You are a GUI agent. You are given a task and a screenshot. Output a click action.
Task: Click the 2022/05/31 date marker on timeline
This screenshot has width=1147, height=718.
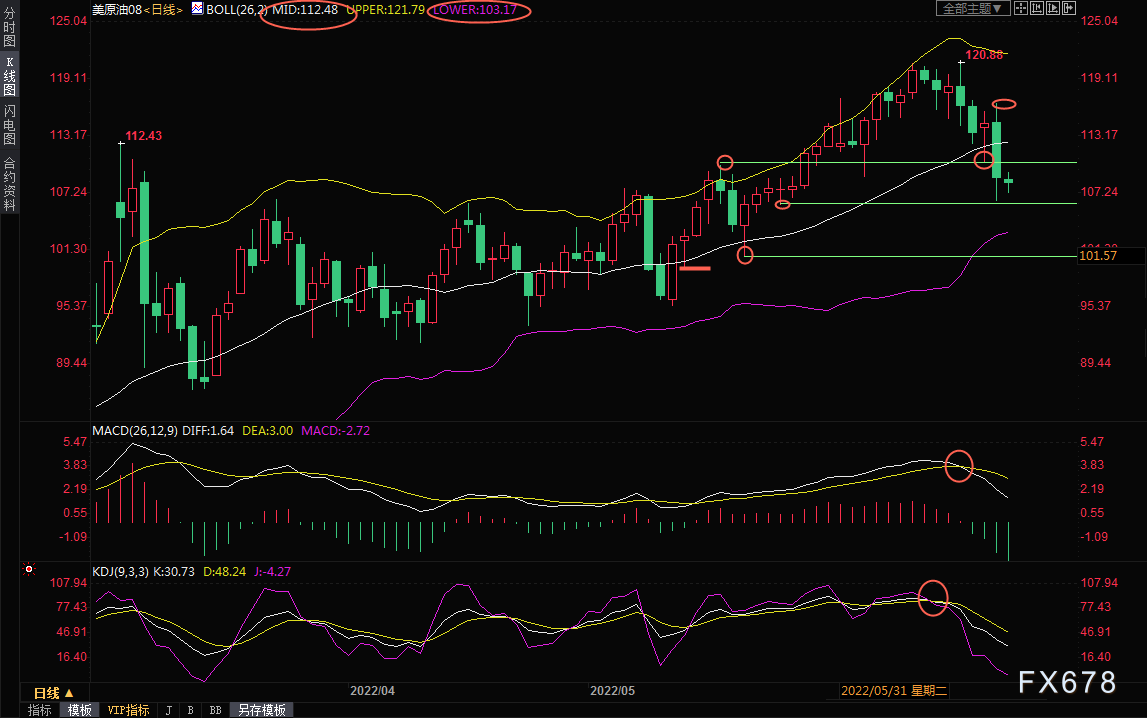click(x=893, y=691)
